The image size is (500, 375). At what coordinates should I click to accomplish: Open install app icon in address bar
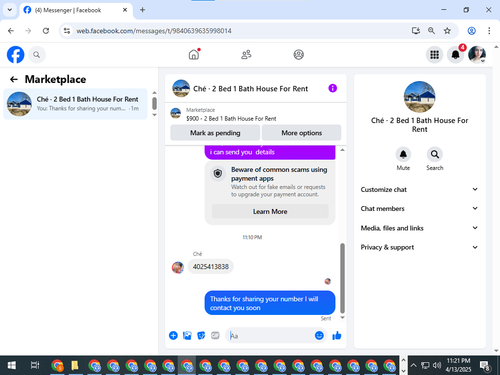tap(415, 31)
